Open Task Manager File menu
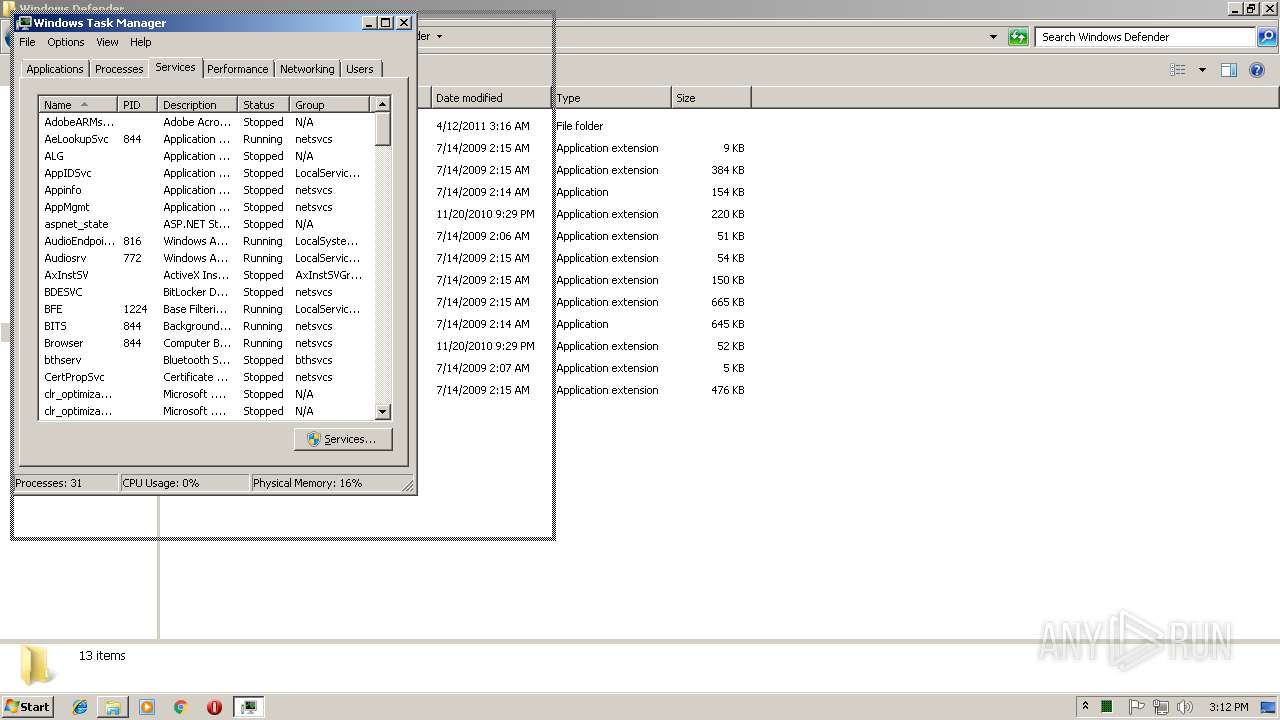Image resolution: width=1280 pixels, height=720 pixels. coord(27,42)
